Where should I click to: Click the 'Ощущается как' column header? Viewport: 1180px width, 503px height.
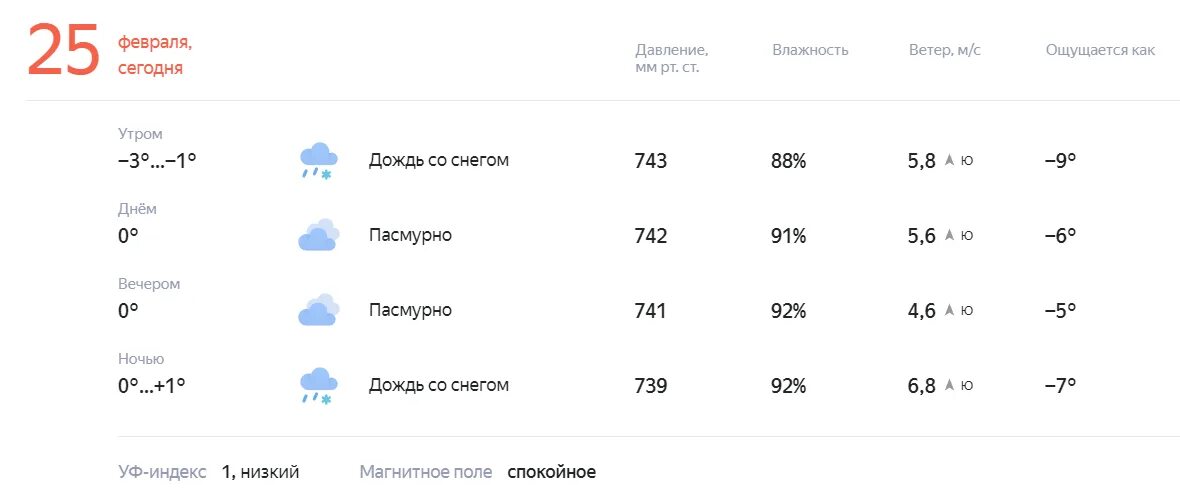[1100, 50]
